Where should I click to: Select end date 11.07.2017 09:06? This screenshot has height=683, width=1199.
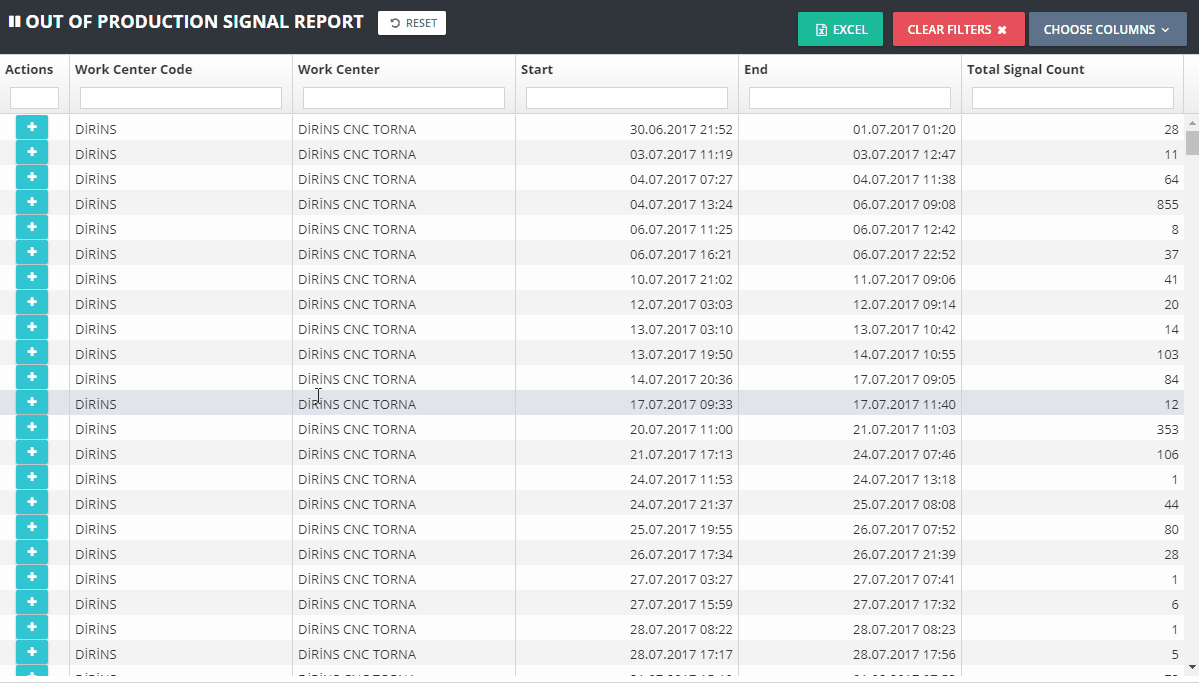(x=904, y=279)
